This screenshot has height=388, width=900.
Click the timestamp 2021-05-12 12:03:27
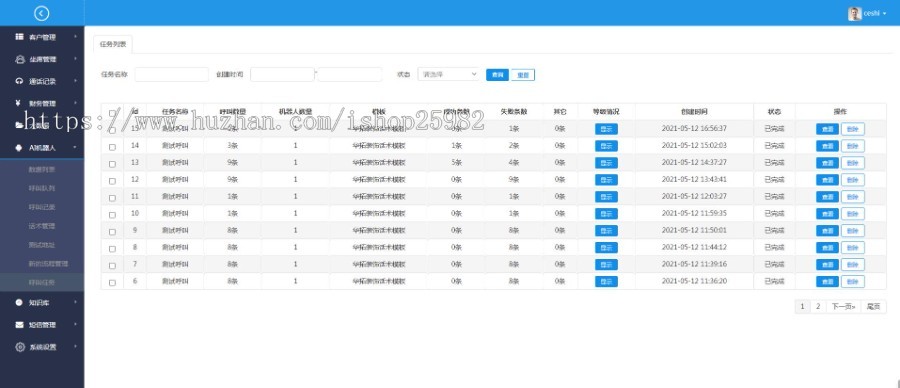[x=694, y=196]
